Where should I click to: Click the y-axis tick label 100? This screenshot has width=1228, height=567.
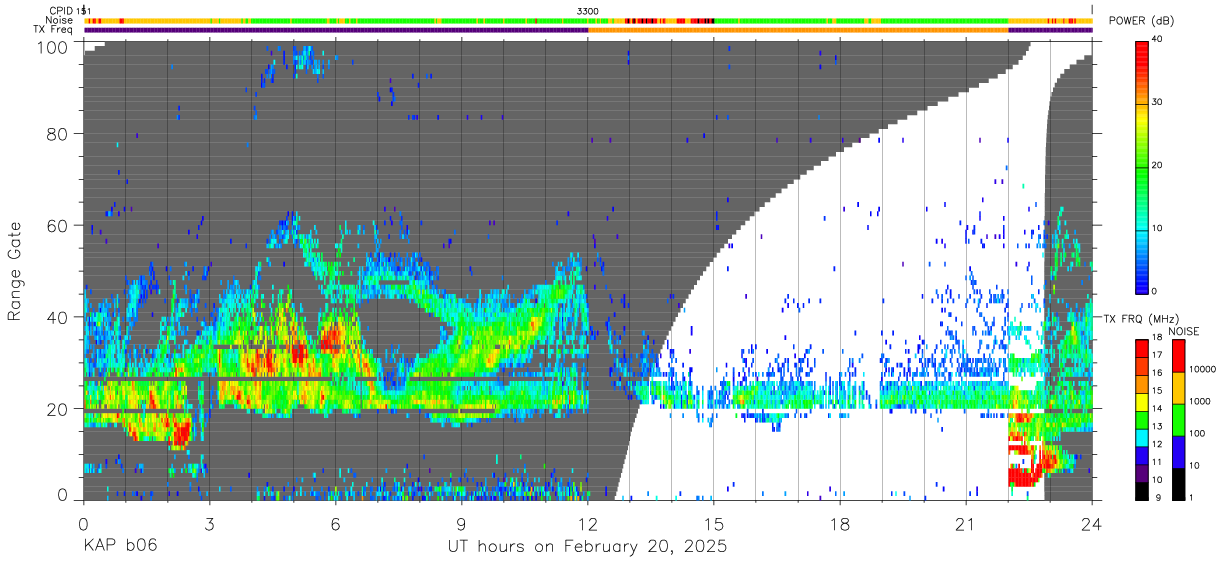point(53,47)
